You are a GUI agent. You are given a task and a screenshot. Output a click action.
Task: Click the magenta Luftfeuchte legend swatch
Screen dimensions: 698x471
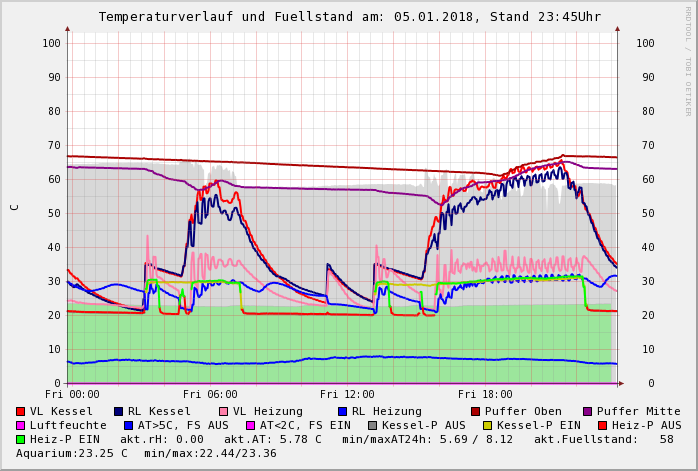[21, 425]
